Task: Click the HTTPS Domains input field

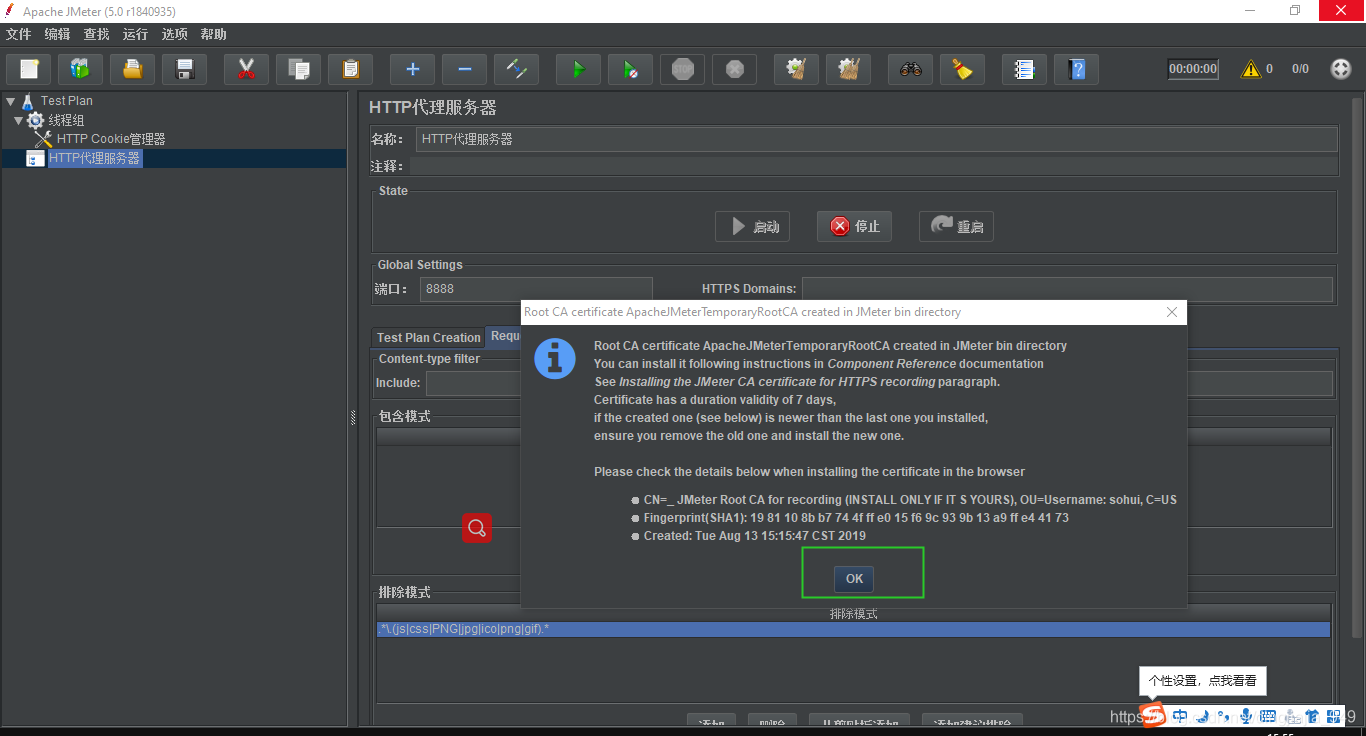Action: [x=1067, y=289]
